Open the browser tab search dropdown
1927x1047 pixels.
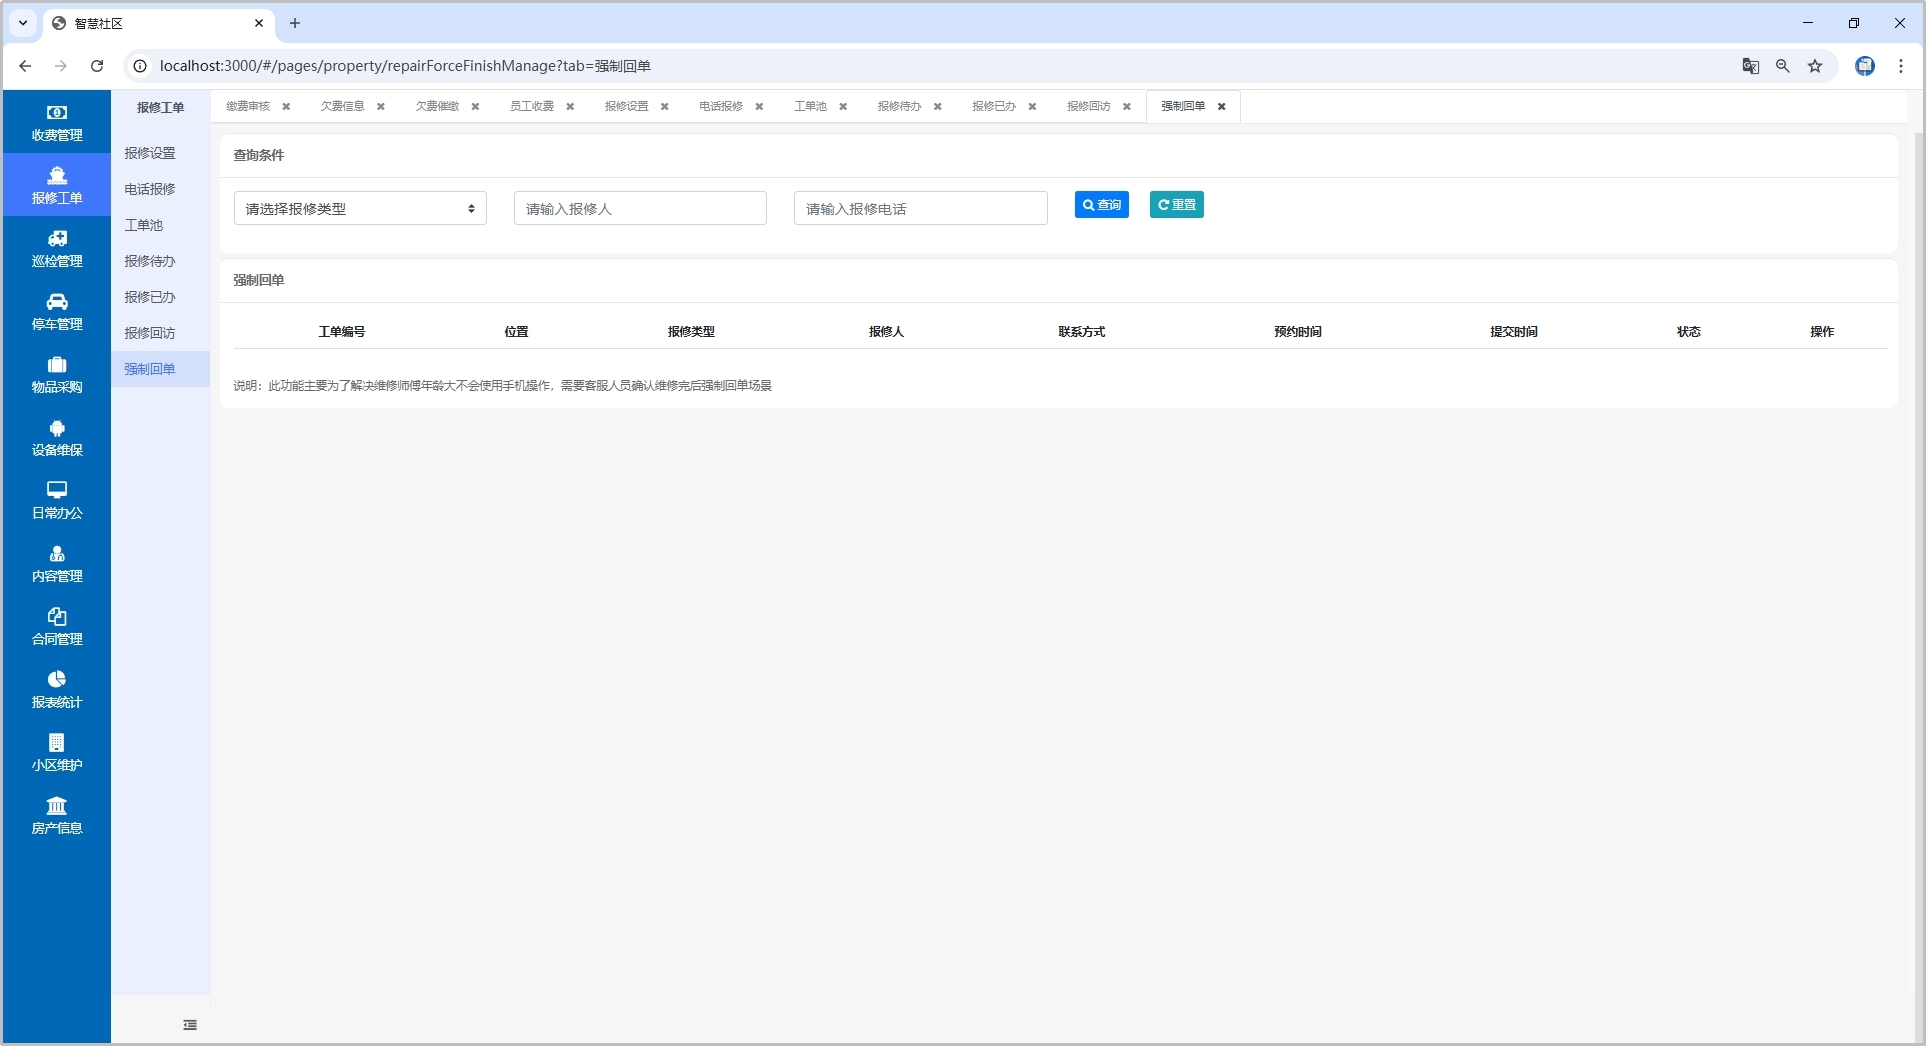[x=23, y=23]
